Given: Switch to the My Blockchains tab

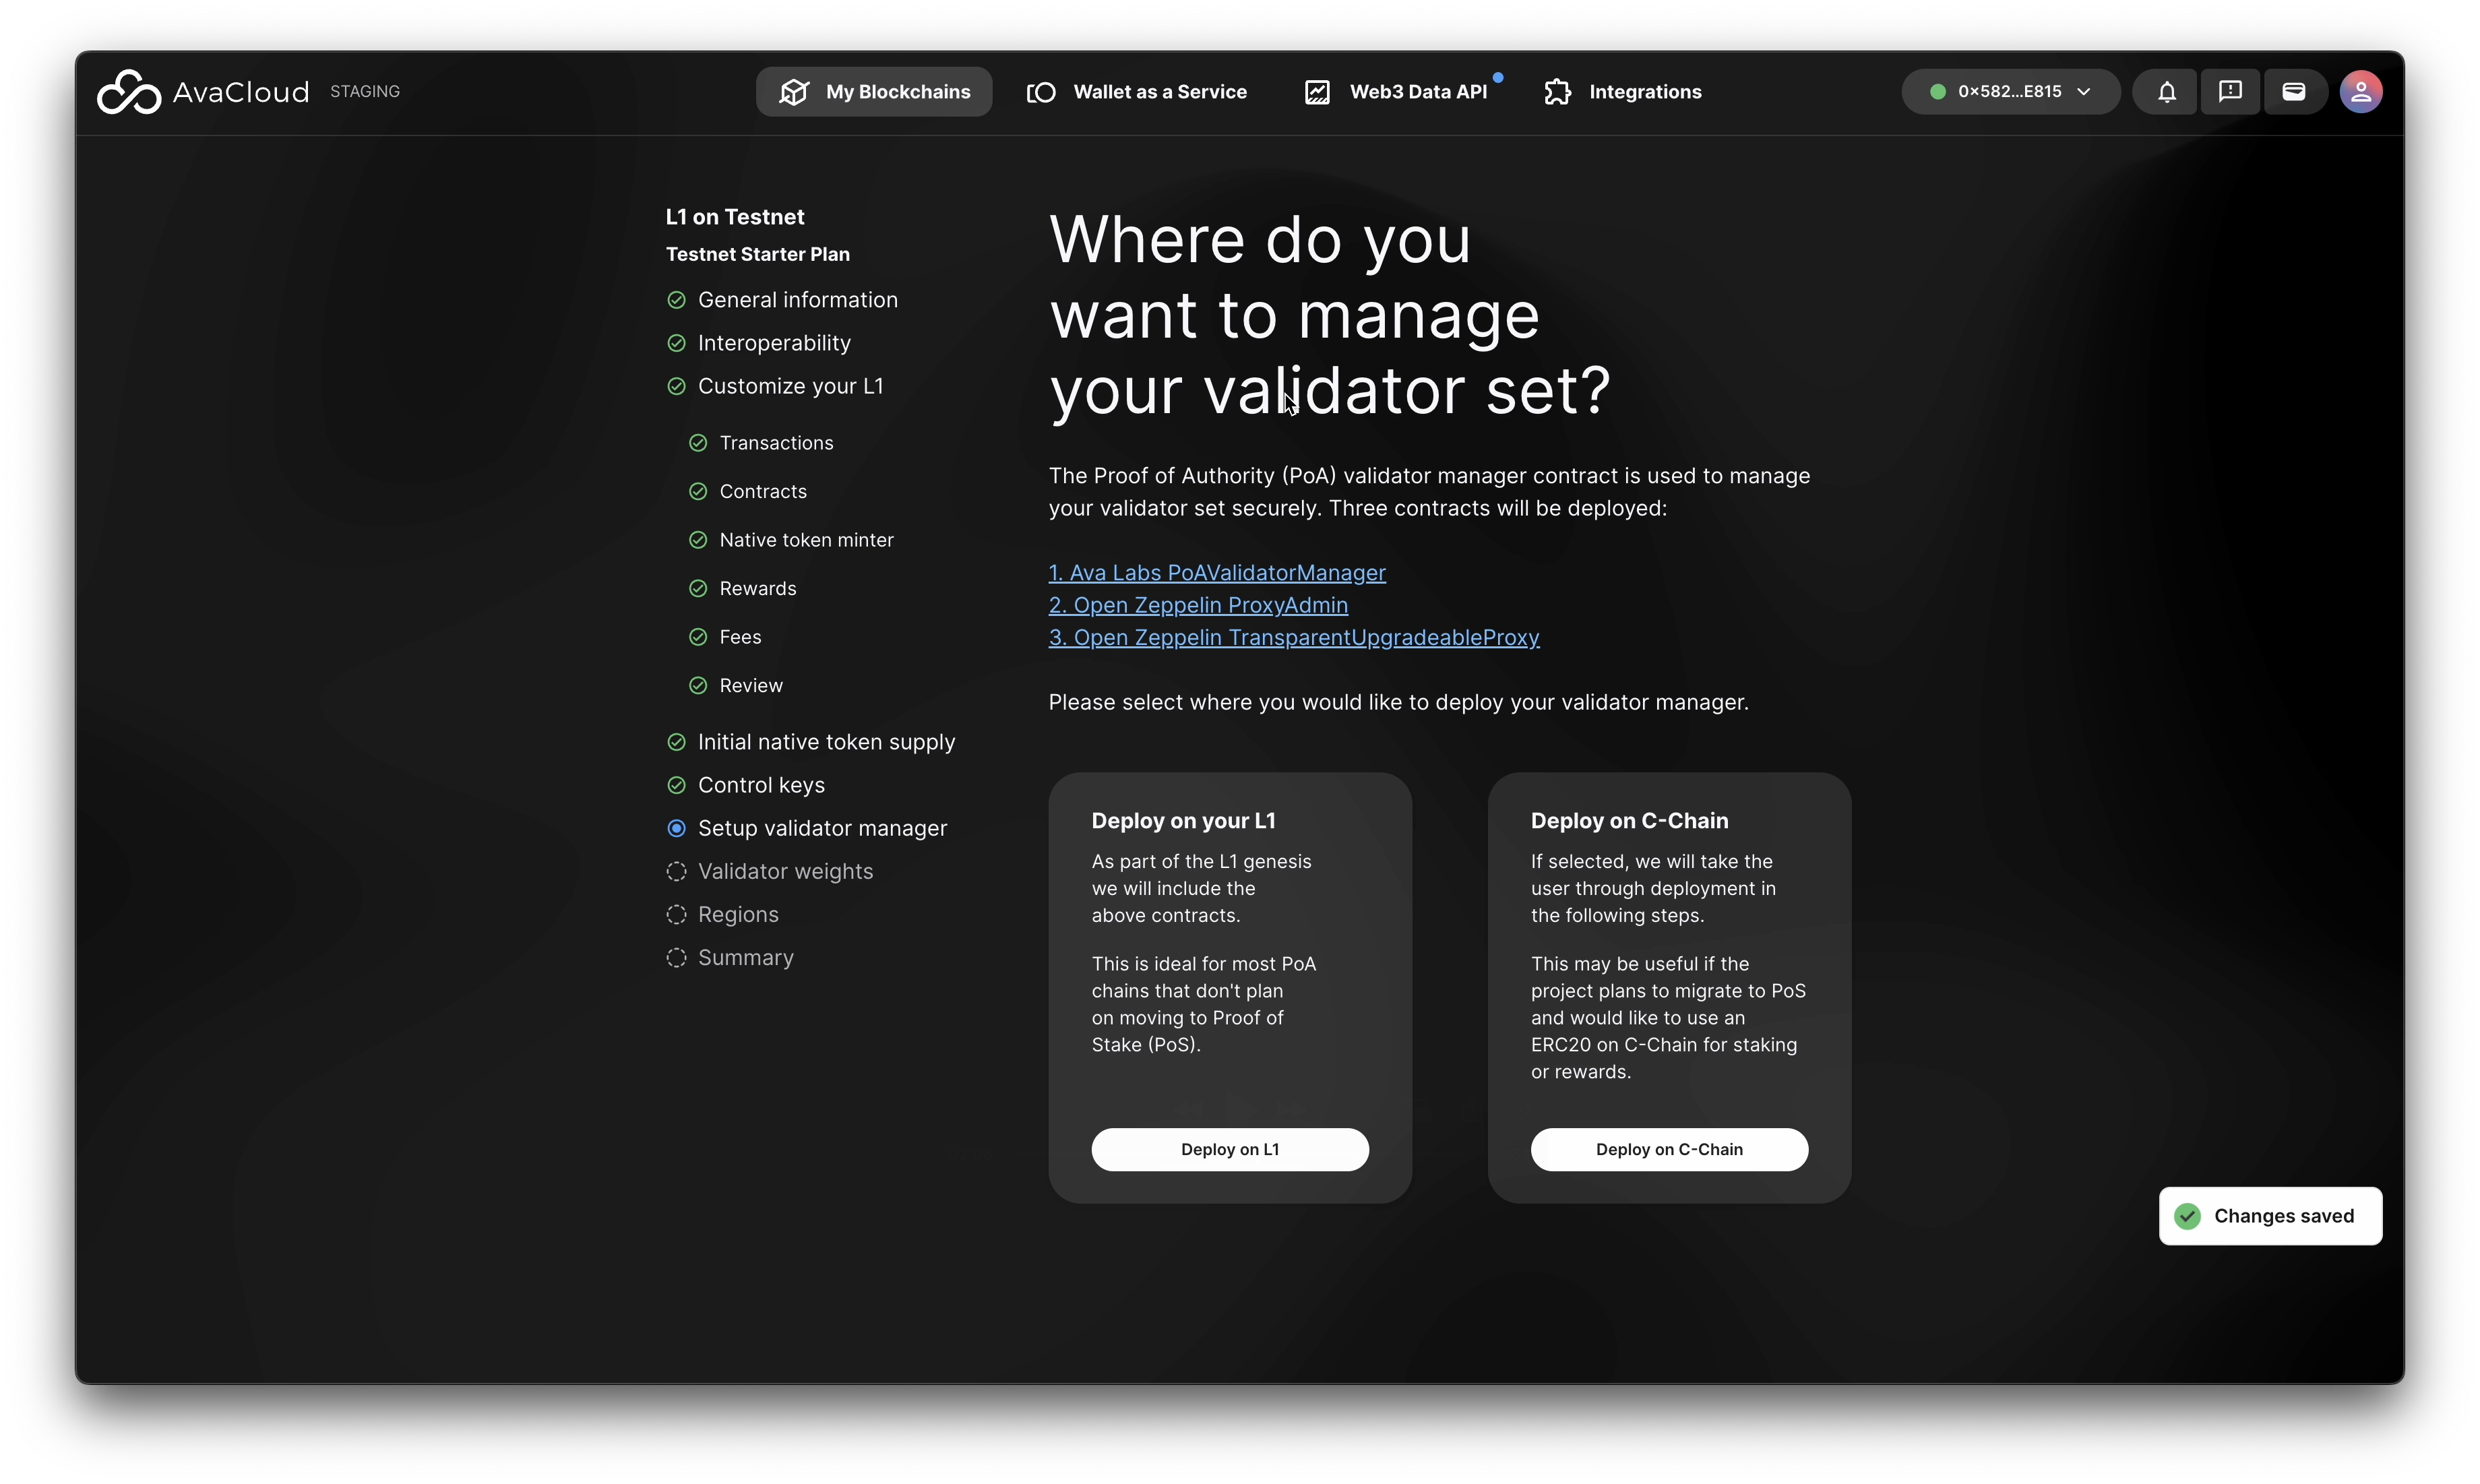Looking at the screenshot, I should 874,92.
